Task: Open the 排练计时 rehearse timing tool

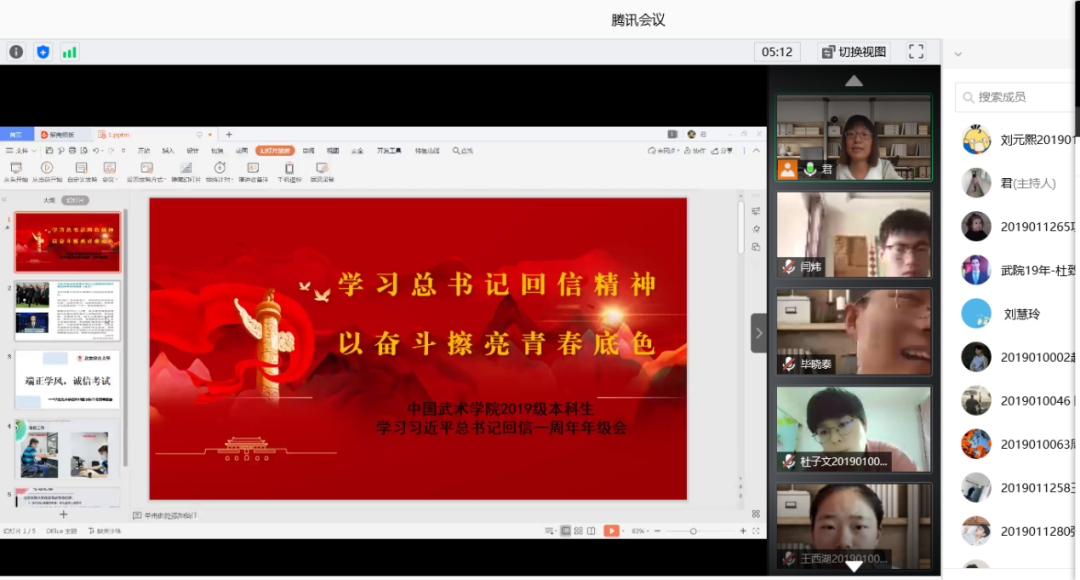Action: tap(220, 168)
